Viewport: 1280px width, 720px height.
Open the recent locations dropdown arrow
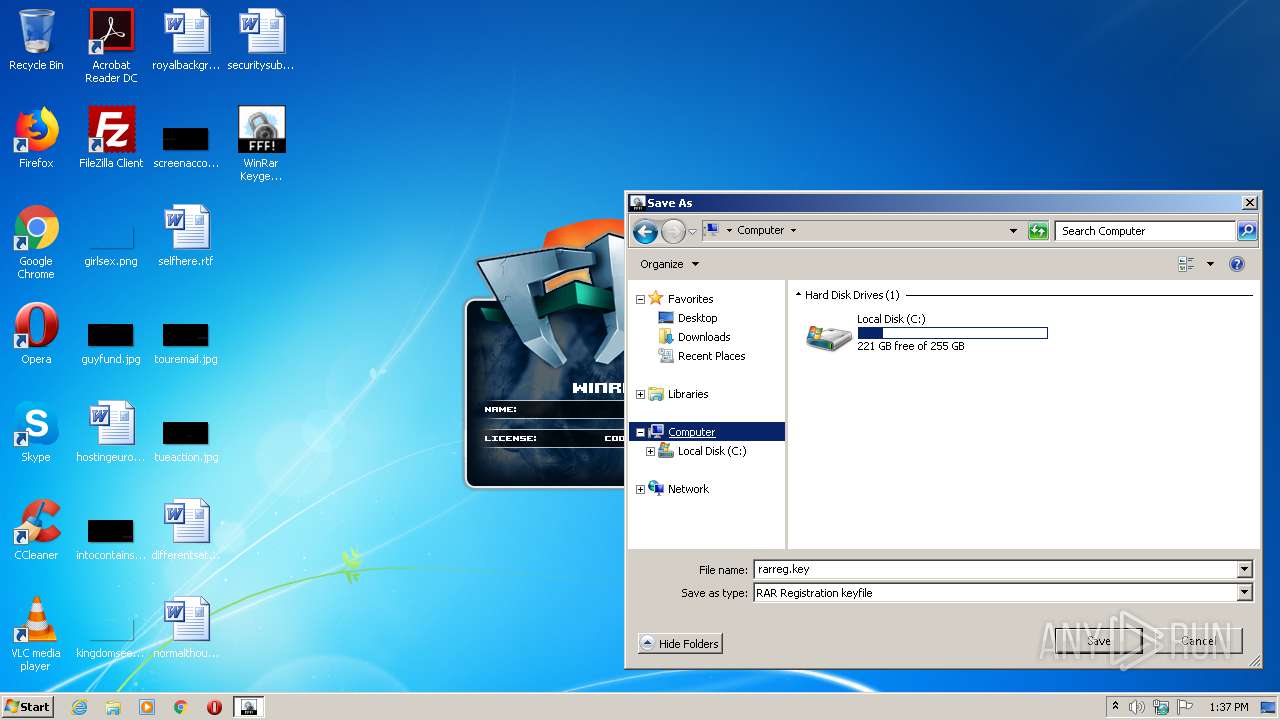692,232
